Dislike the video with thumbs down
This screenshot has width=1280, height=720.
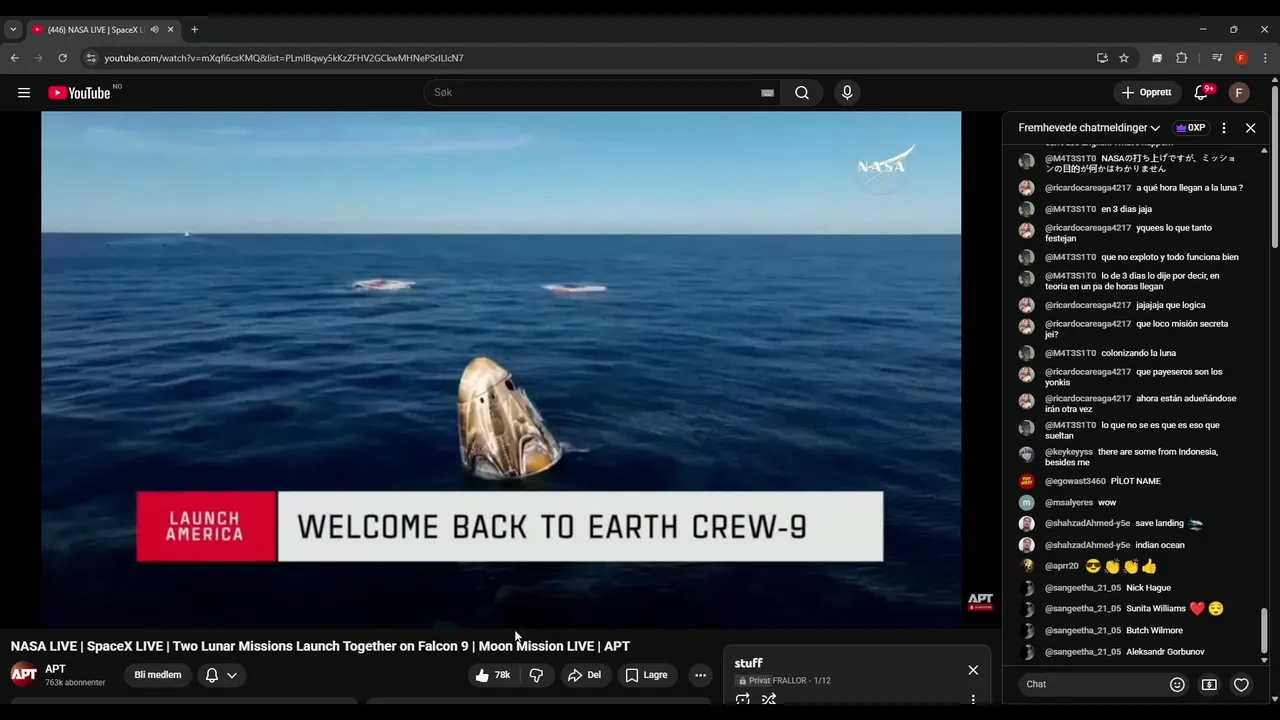[536, 675]
